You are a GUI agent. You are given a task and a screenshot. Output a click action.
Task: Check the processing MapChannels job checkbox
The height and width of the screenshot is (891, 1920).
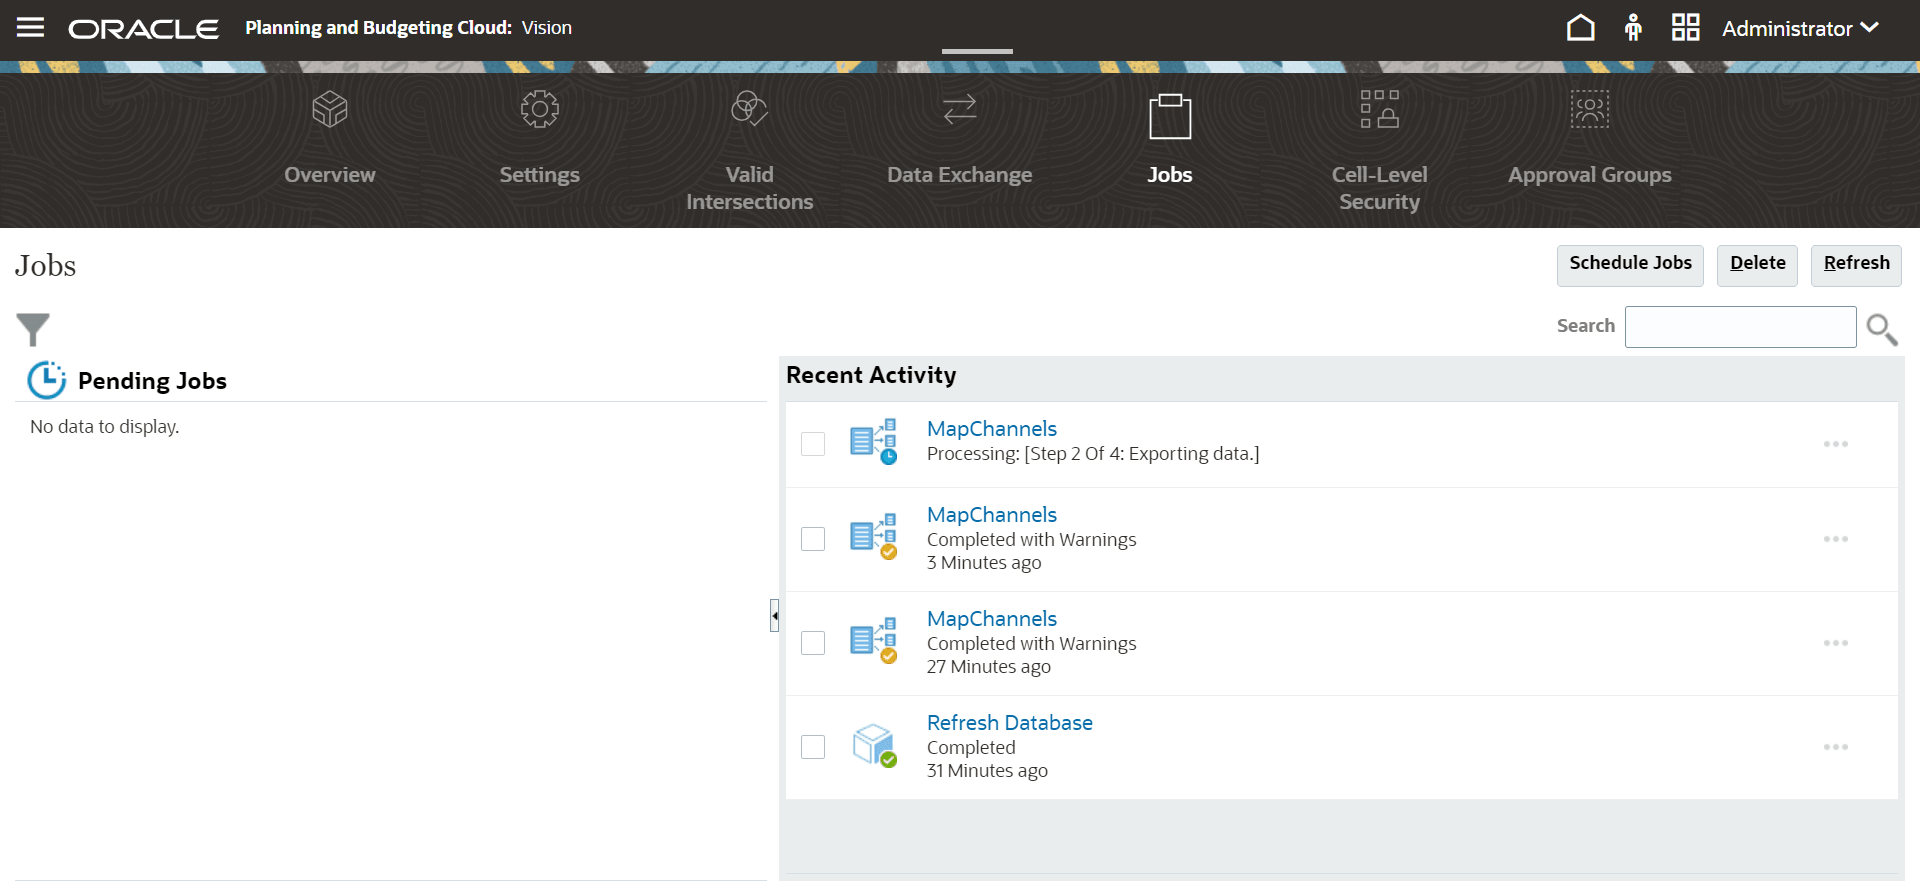point(813,443)
